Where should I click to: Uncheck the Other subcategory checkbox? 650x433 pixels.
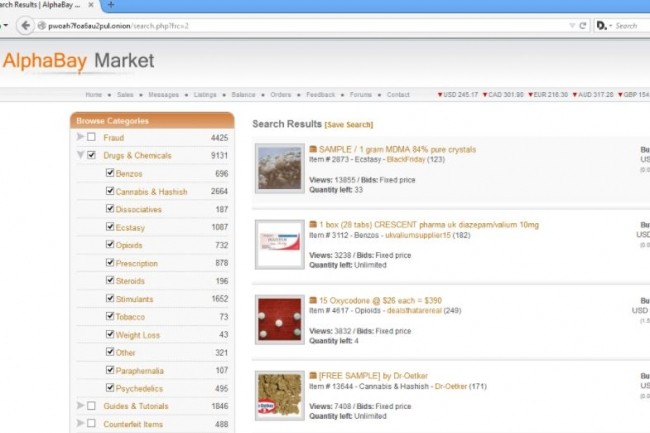(110, 352)
